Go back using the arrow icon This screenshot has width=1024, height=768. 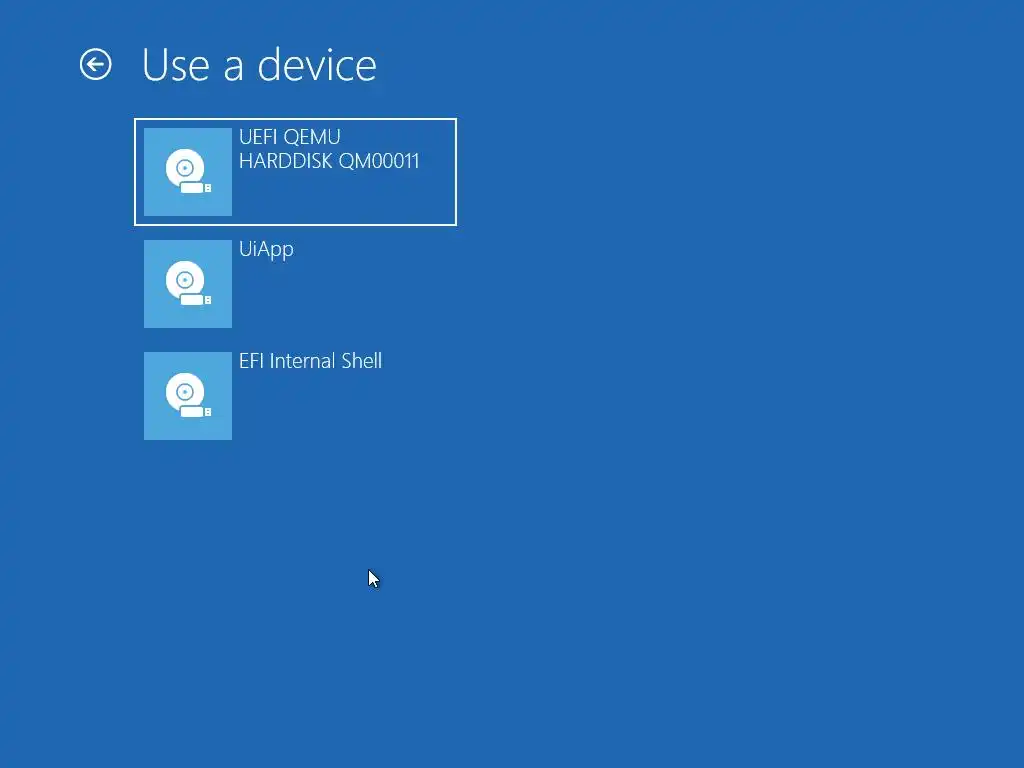click(x=95, y=65)
